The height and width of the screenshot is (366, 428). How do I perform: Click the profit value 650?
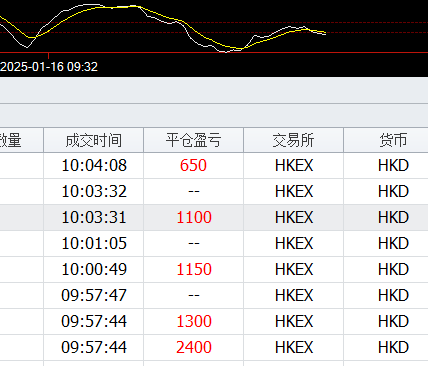coord(193,165)
